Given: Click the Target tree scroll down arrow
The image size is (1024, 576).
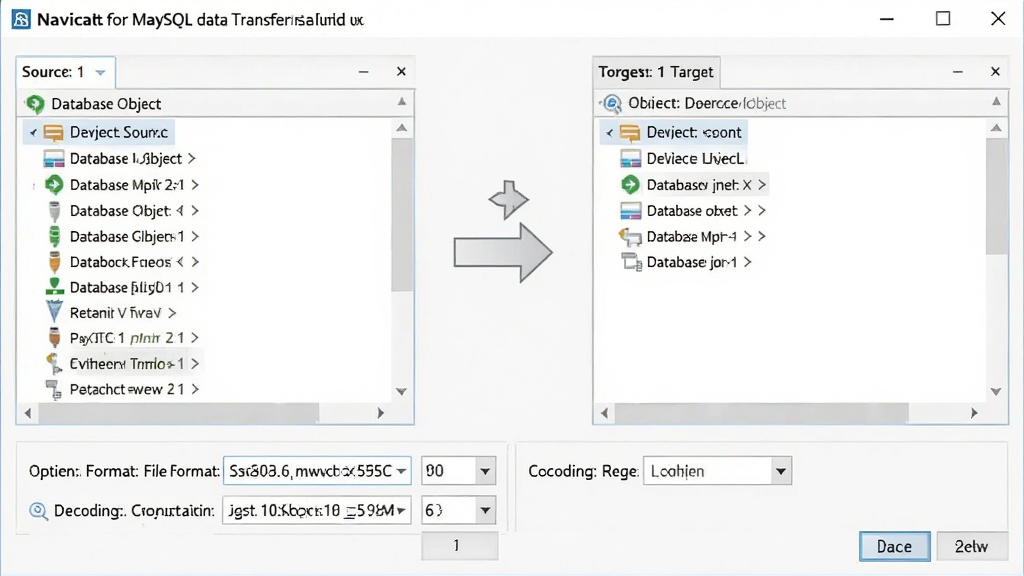Looking at the screenshot, I should click(x=996, y=391).
